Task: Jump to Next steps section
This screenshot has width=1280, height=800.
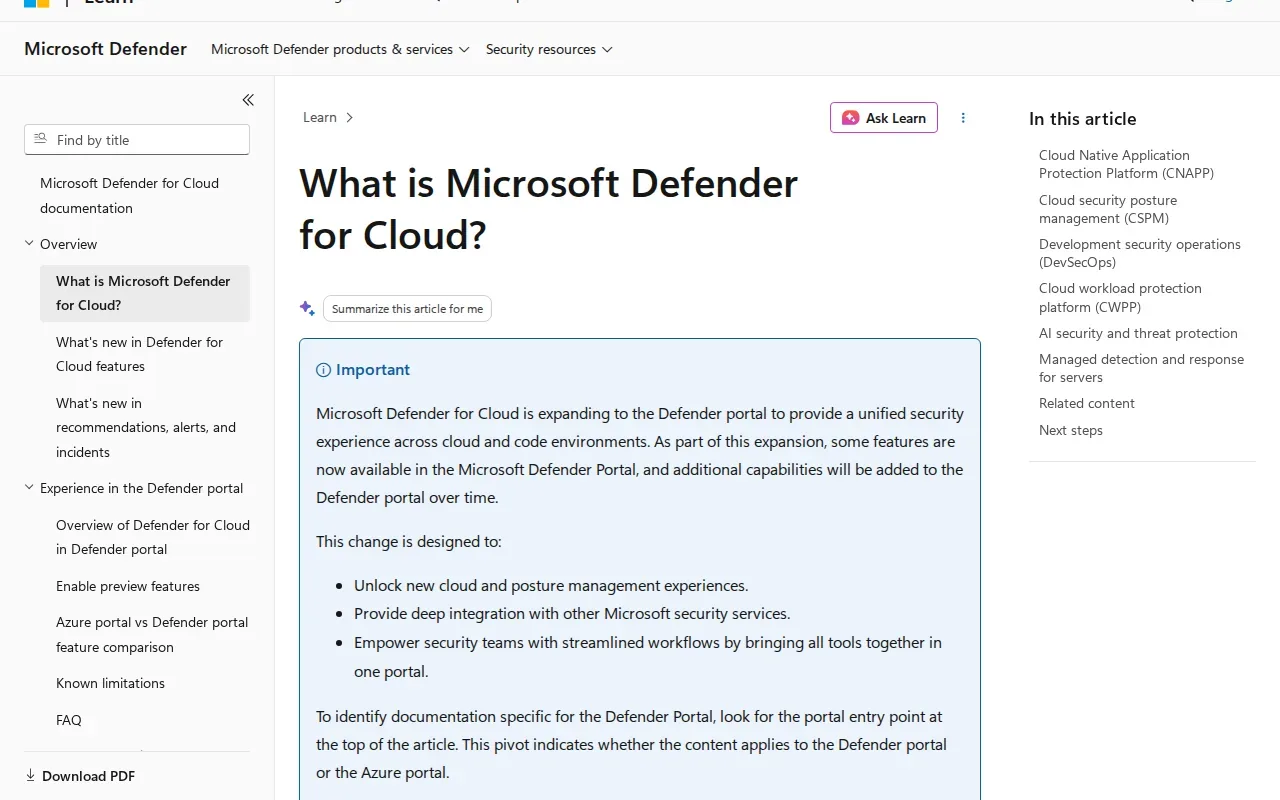Action: pyautogui.click(x=1071, y=430)
